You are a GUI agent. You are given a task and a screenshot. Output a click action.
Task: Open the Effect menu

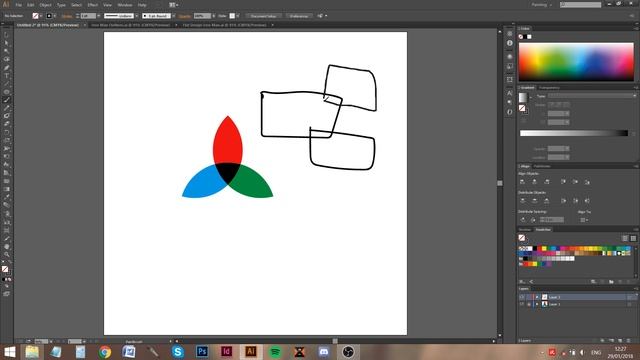93,5
